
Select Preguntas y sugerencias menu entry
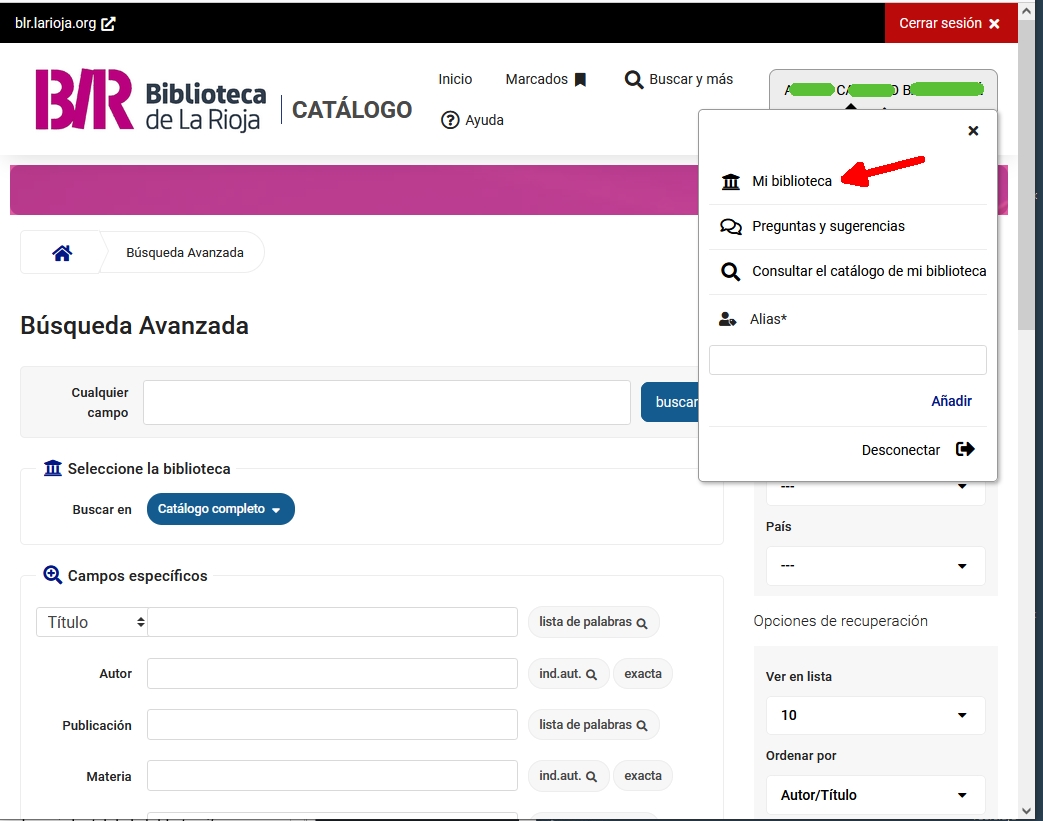[x=827, y=226]
